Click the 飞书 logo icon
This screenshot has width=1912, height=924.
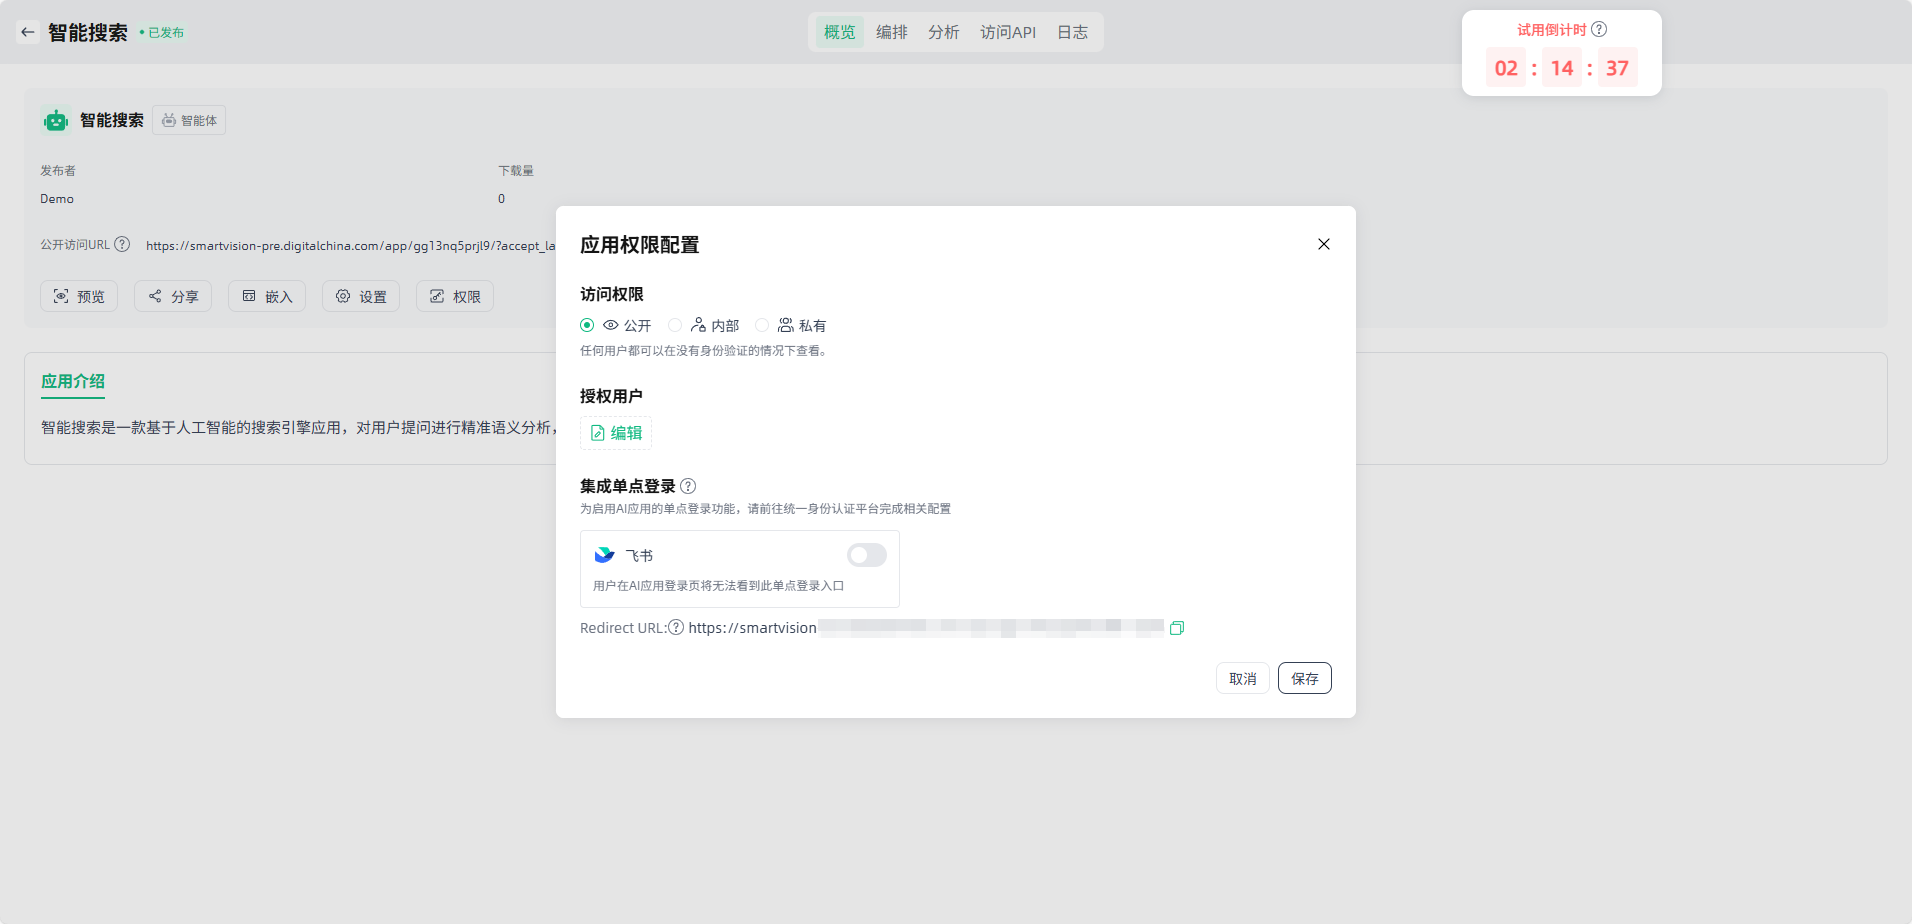[x=604, y=555]
